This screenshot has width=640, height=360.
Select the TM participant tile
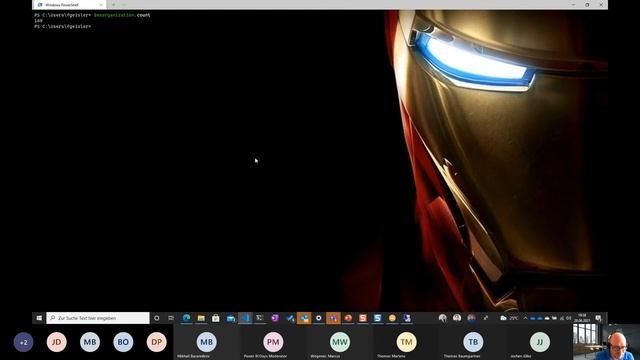[x=406, y=342]
